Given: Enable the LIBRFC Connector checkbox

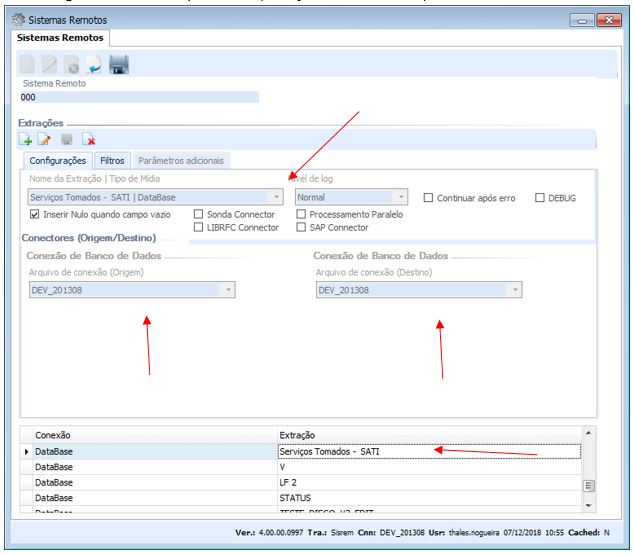Looking at the screenshot, I should (x=198, y=227).
